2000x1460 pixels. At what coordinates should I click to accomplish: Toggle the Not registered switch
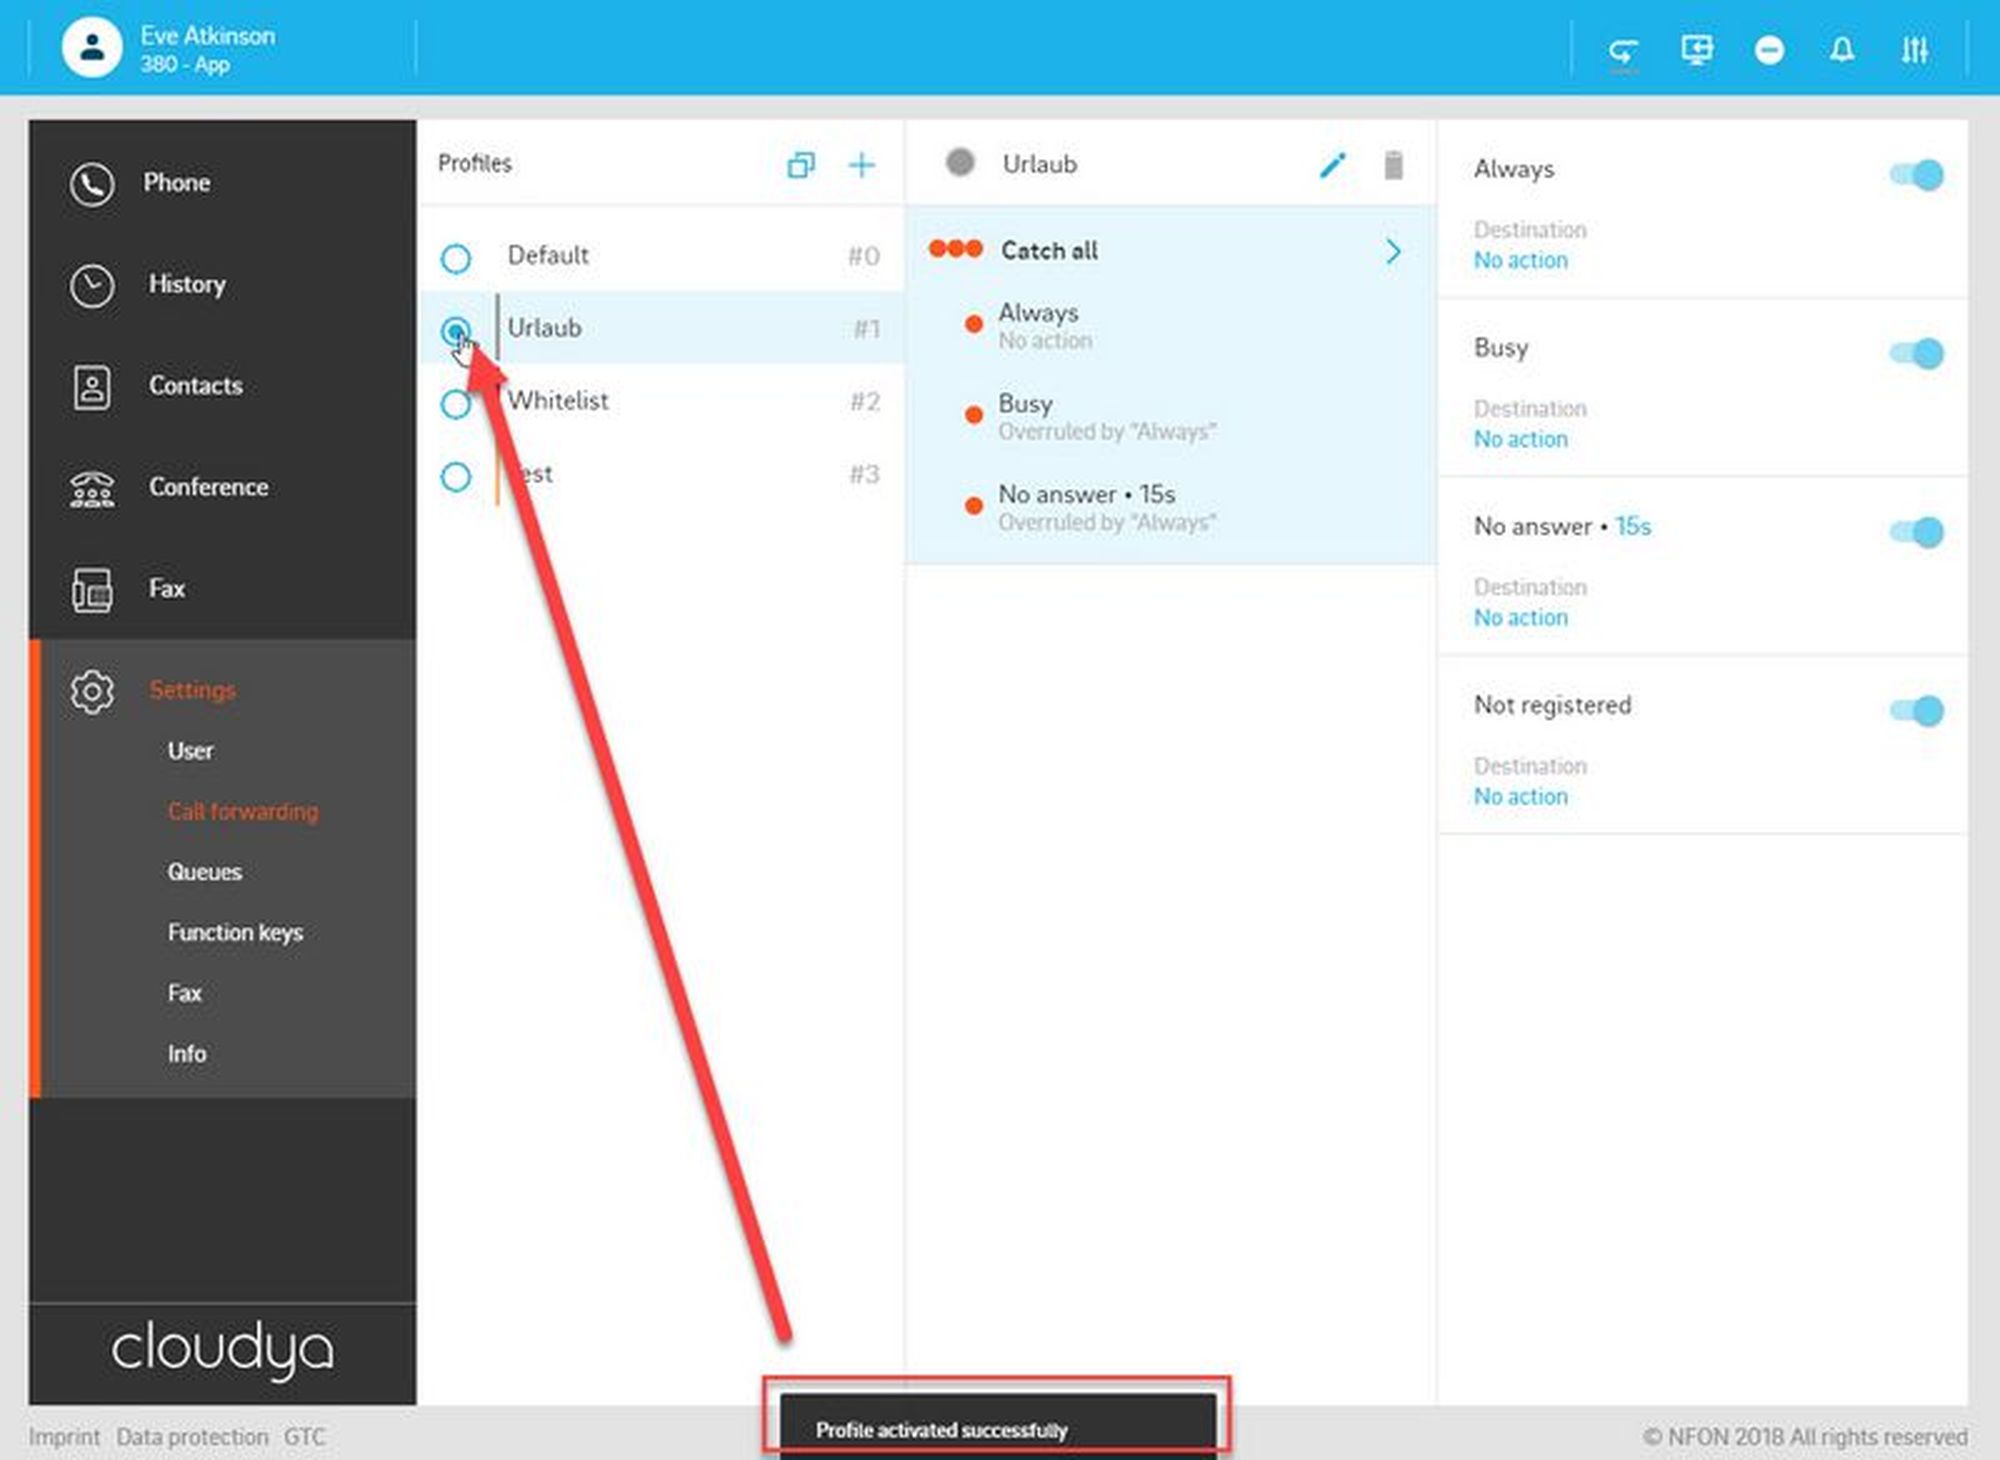(1916, 711)
